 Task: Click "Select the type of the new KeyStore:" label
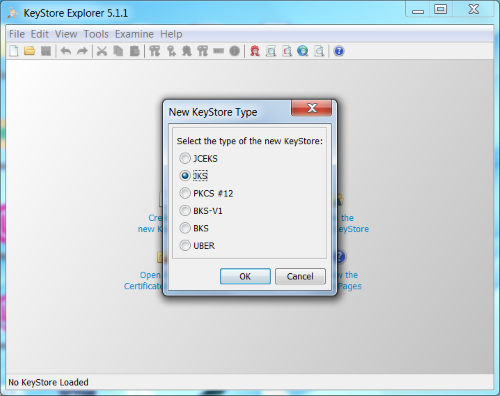click(x=250, y=141)
